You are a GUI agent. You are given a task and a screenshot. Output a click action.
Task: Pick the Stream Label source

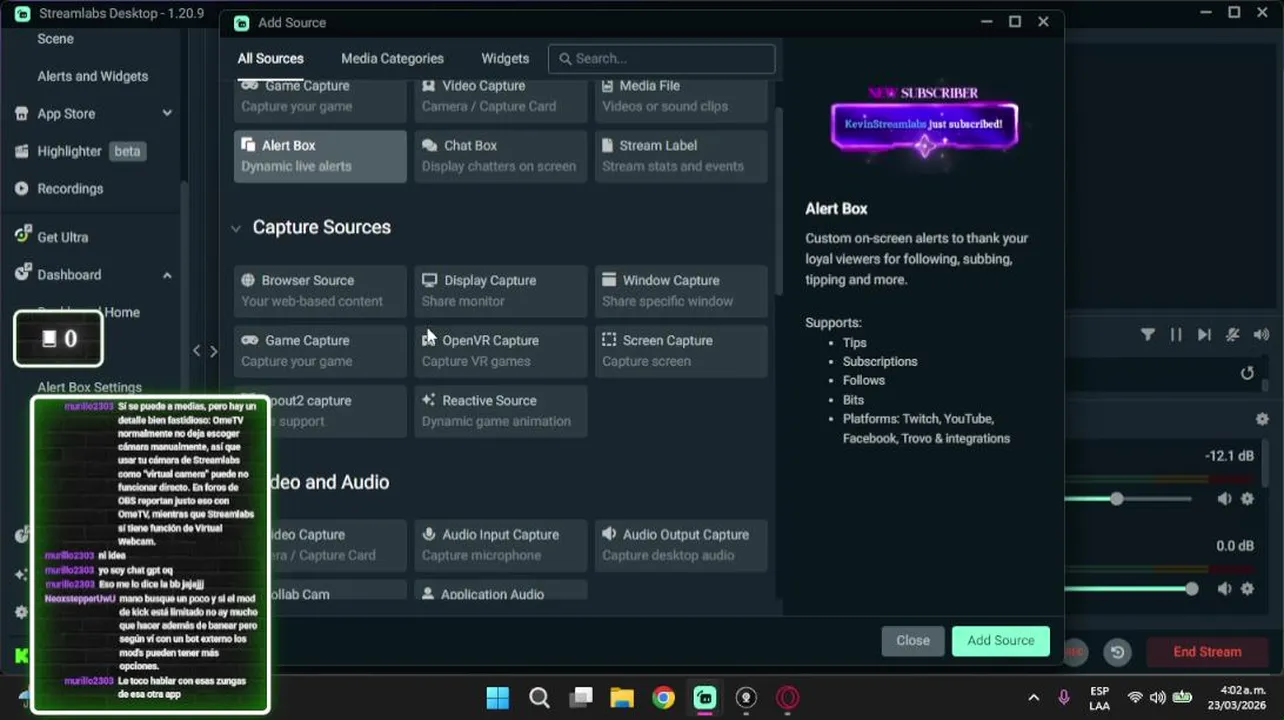coord(681,156)
